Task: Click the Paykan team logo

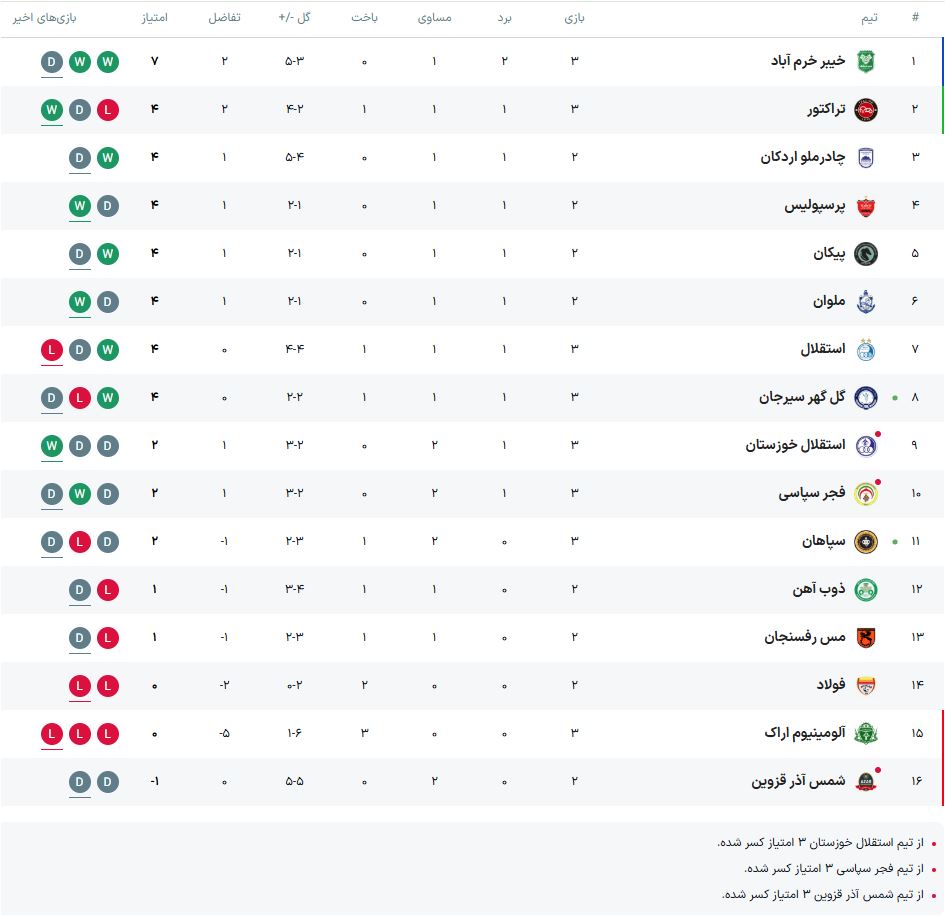Action: pos(866,253)
